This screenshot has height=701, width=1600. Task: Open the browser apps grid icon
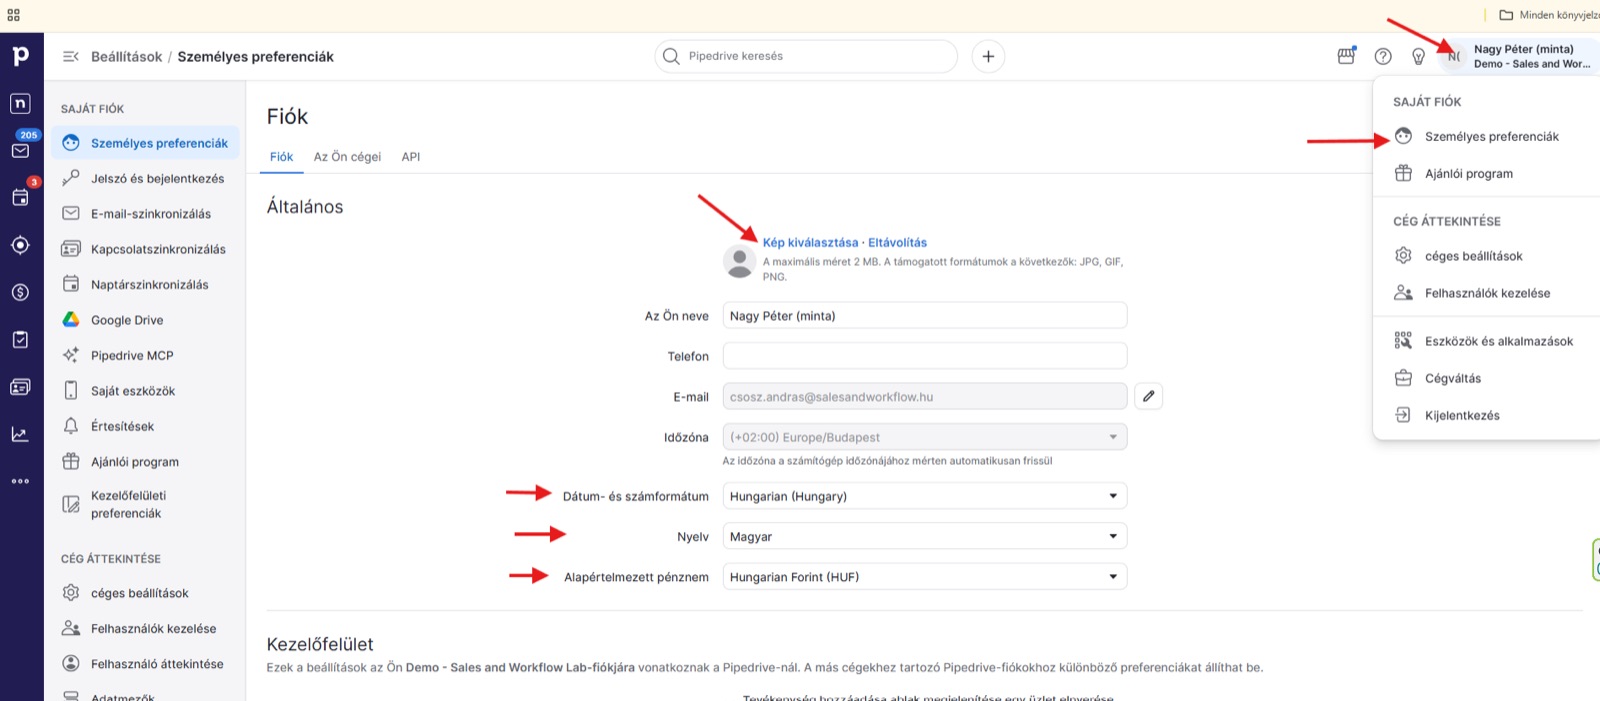pyautogui.click(x=14, y=15)
